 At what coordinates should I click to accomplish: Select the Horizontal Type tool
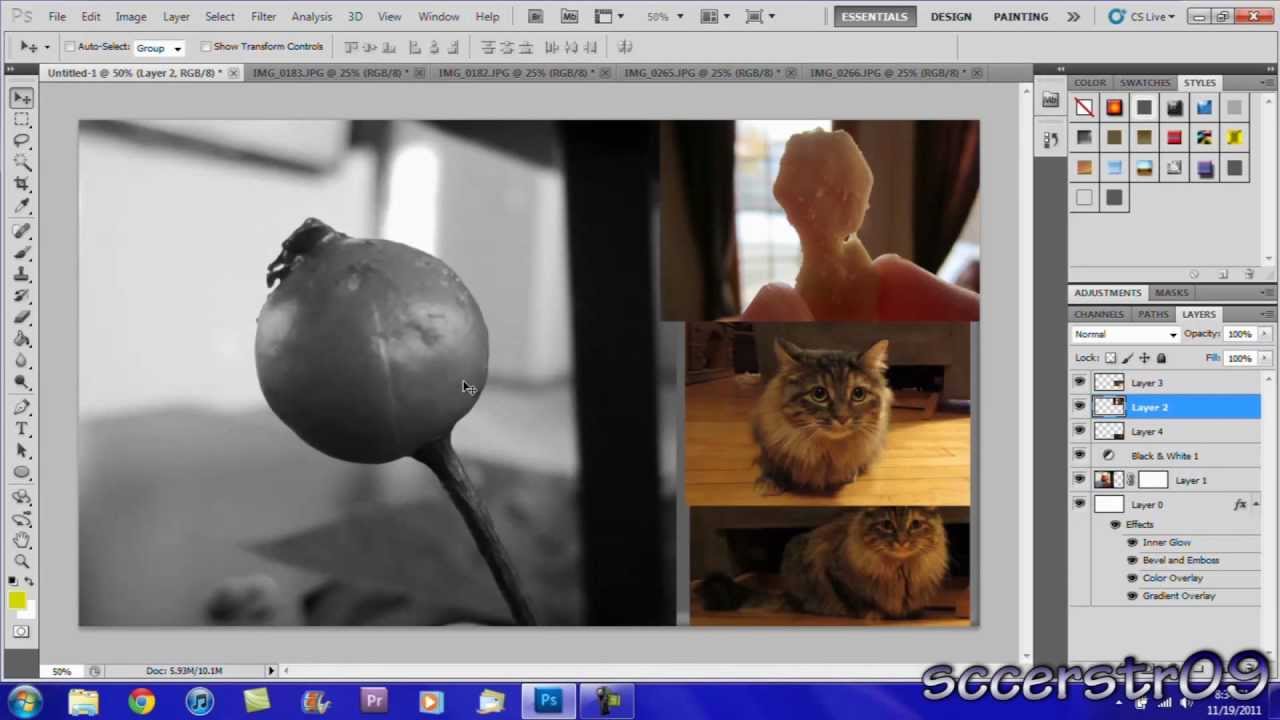(22, 429)
